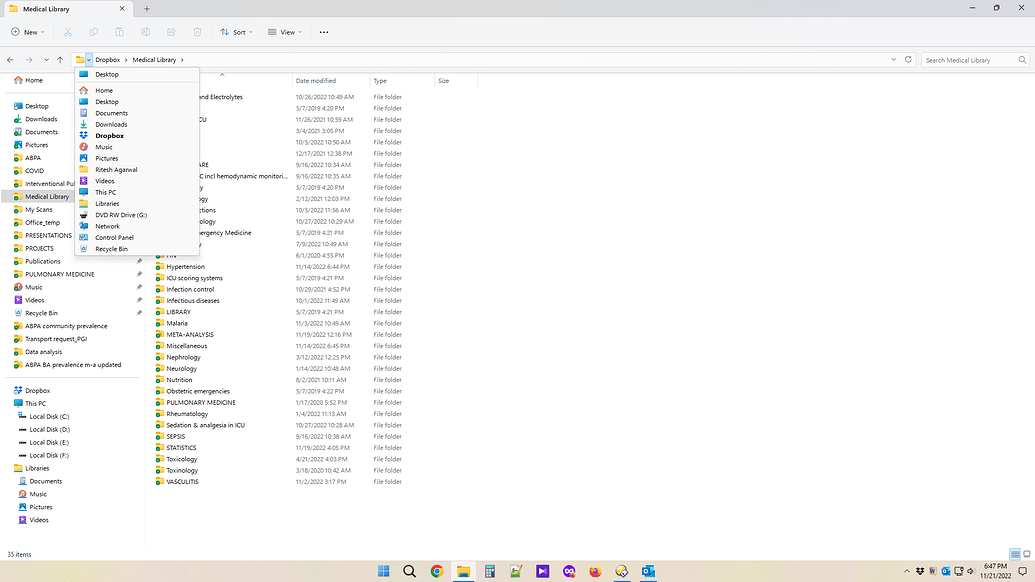Click the Dropbox tray icon
Screen dimensions: 1035x582
pyautogui.click(x=919, y=571)
